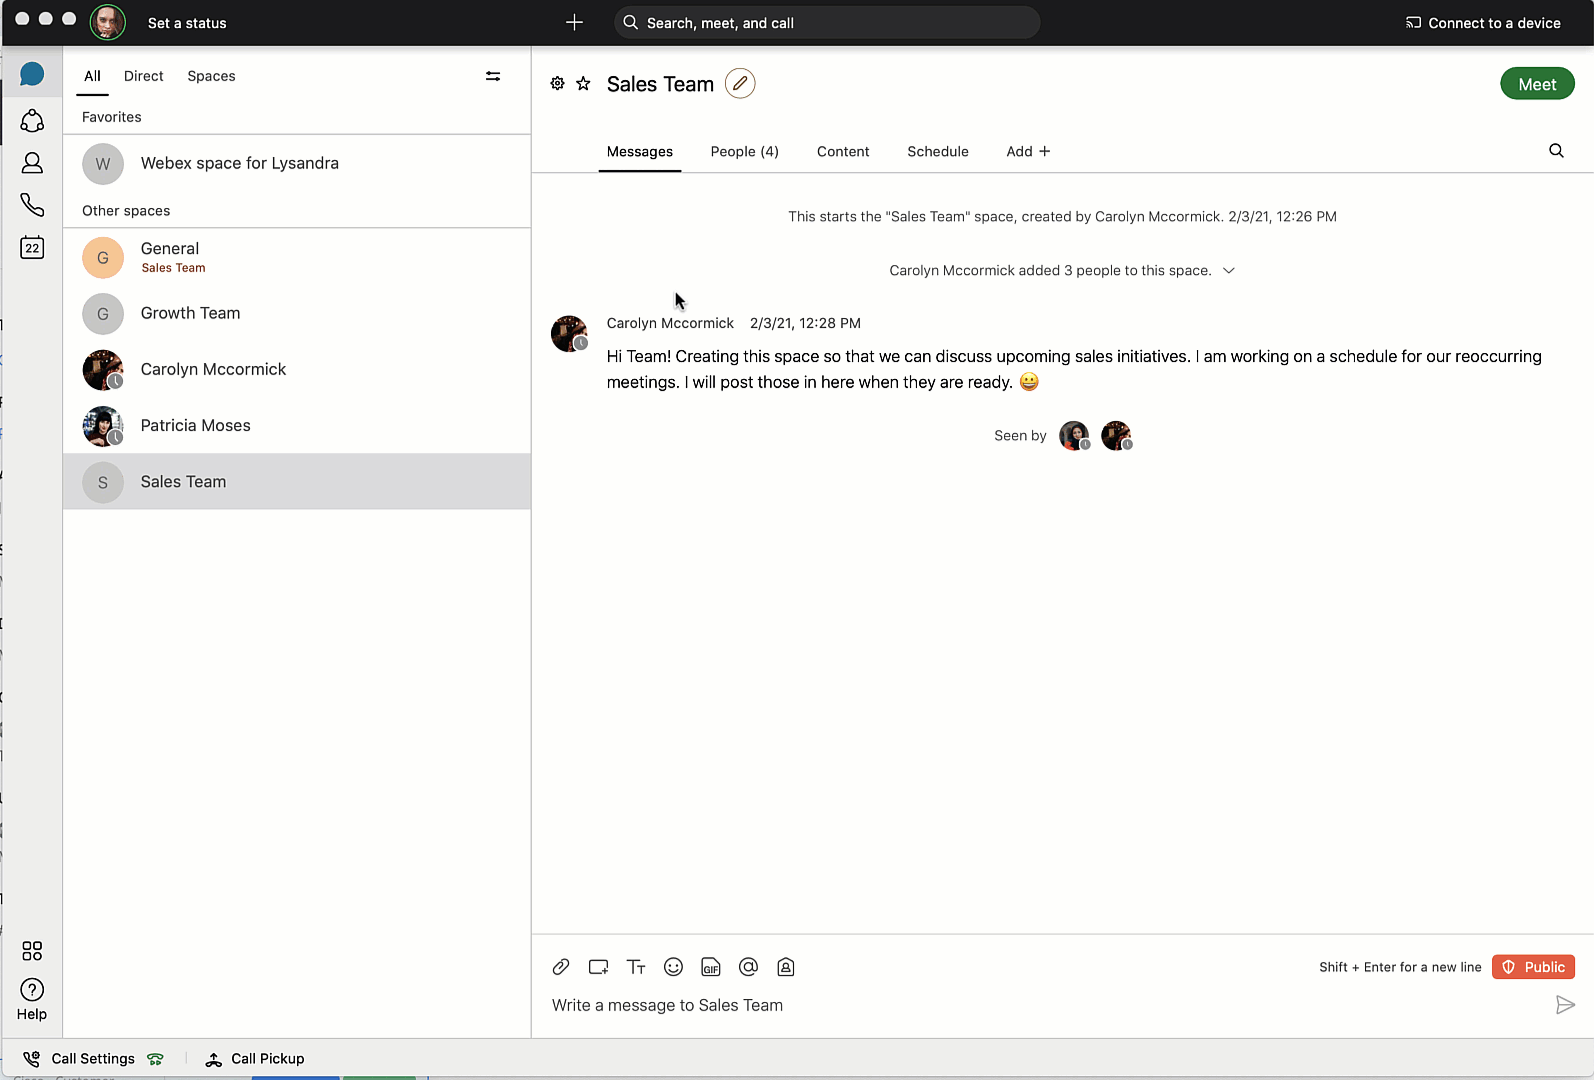Click the plus icon beside search bar
This screenshot has height=1080, width=1594.
click(574, 22)
